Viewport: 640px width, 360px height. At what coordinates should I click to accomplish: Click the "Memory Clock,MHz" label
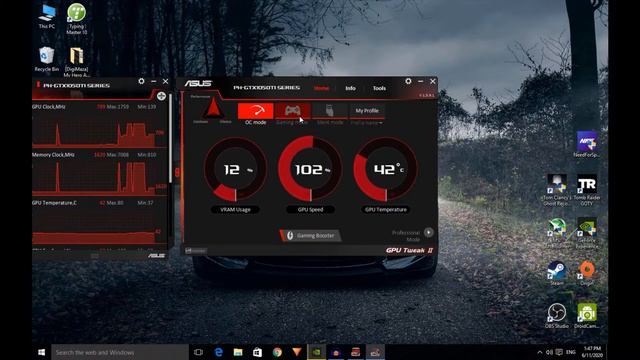click(x=53, y=155)
